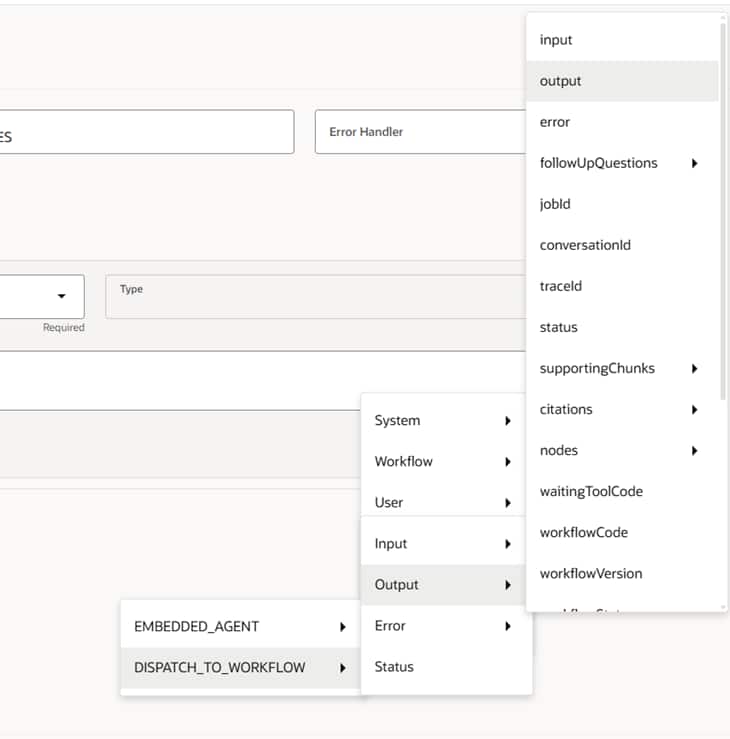
Task: Select the workflowVersion menu item
Action: point(591,573)
